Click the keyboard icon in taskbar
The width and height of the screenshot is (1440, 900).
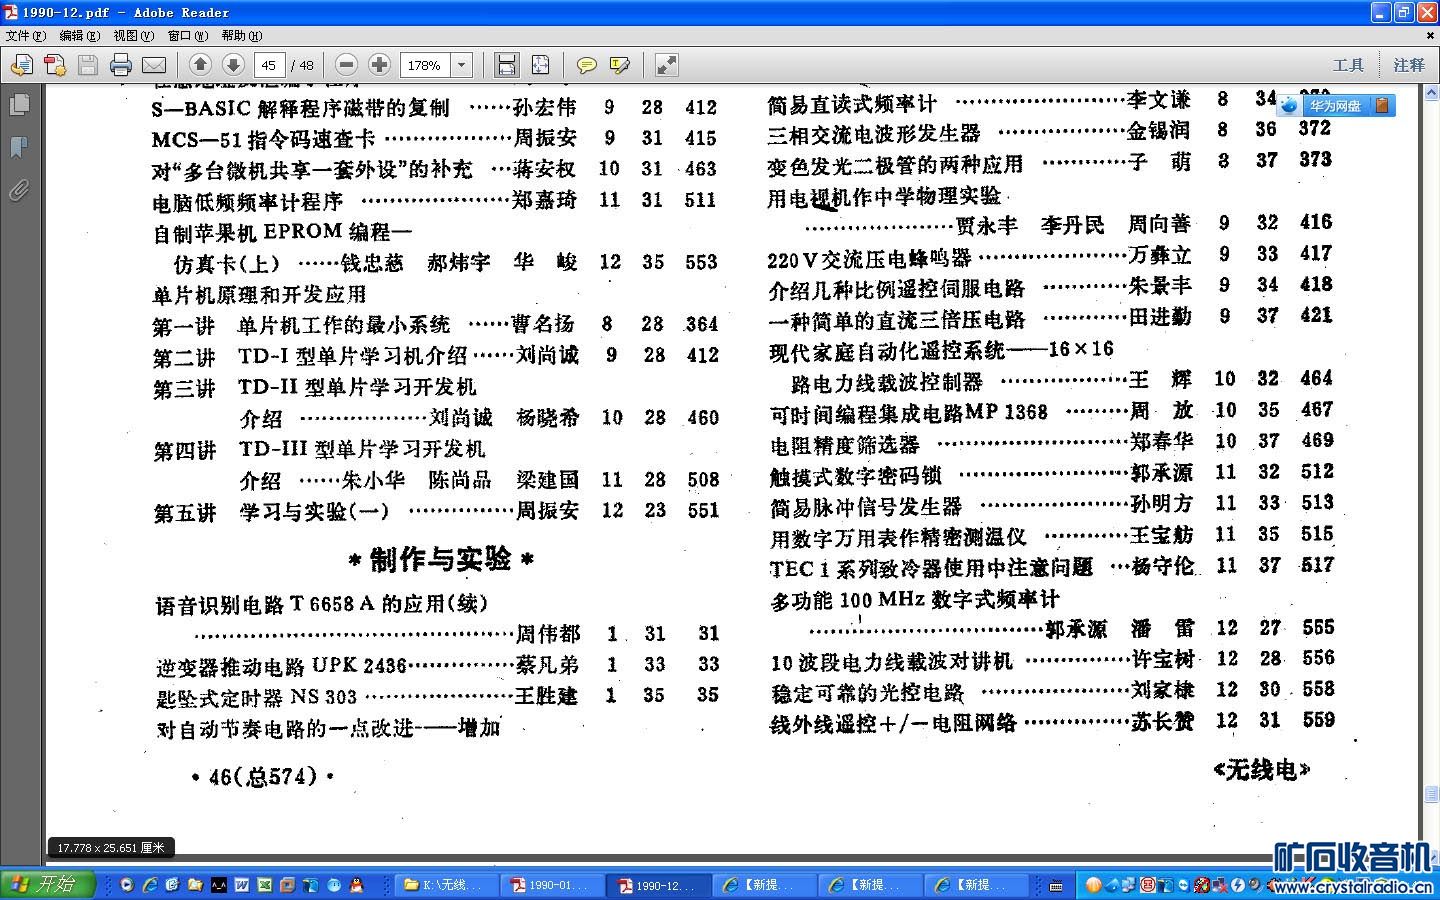click(1055, 886)
